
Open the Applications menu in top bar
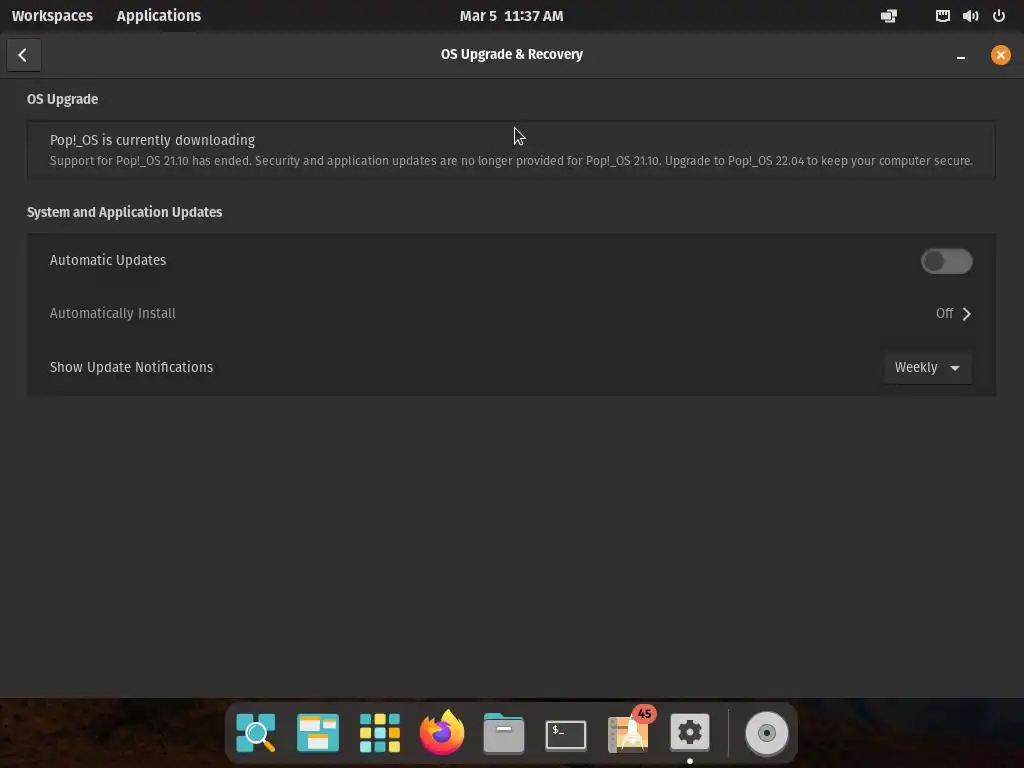tap(159, 16)
